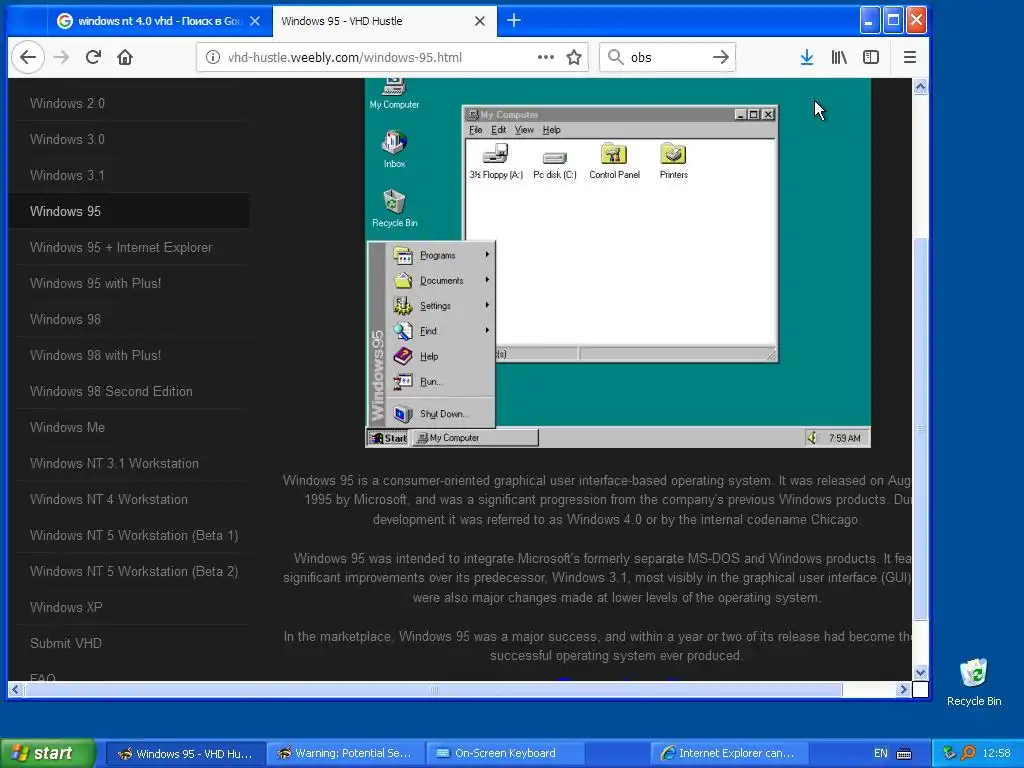Submit search with the go arrow
The width and height of the screenshot is (1024, 768).
point(720,57)
